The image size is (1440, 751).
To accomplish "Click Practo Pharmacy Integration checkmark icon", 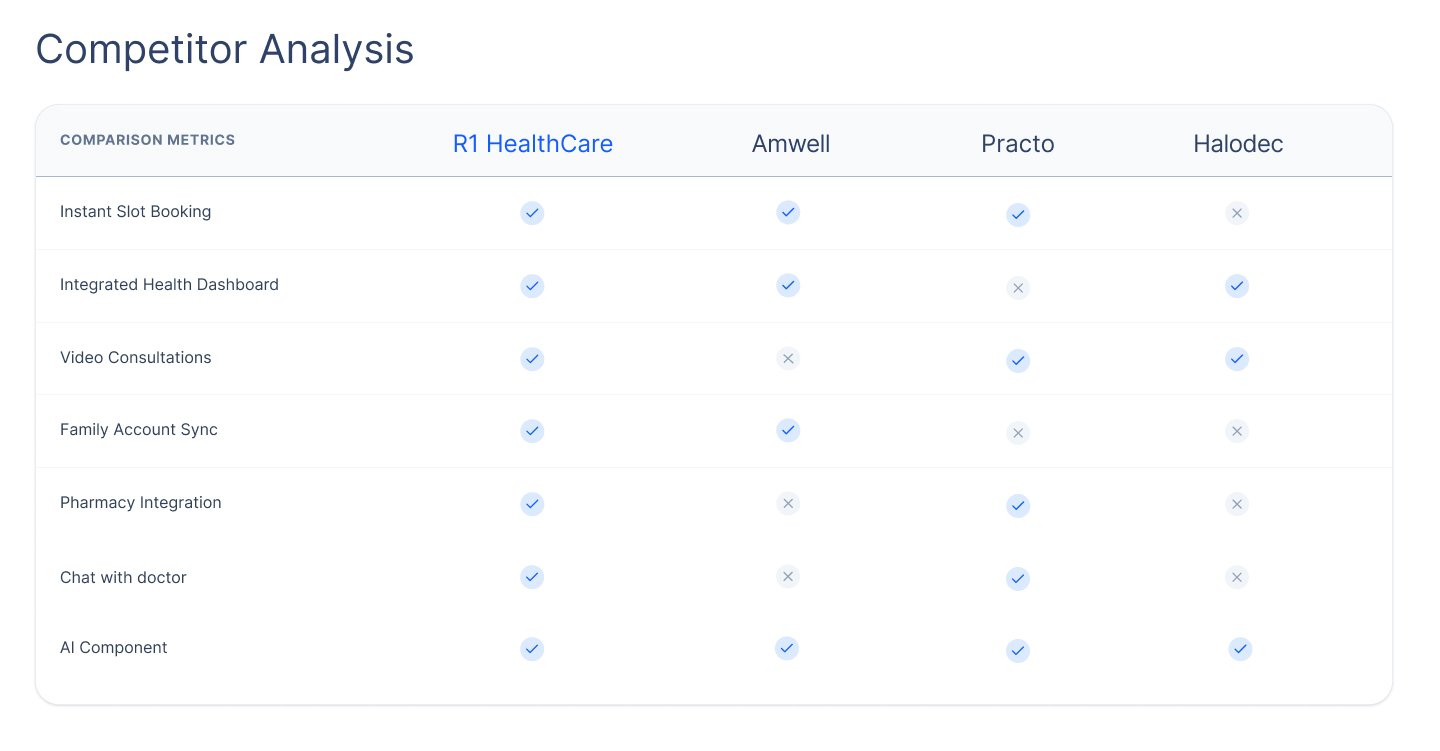I will pyautogui.click(x=1018, y=506).
